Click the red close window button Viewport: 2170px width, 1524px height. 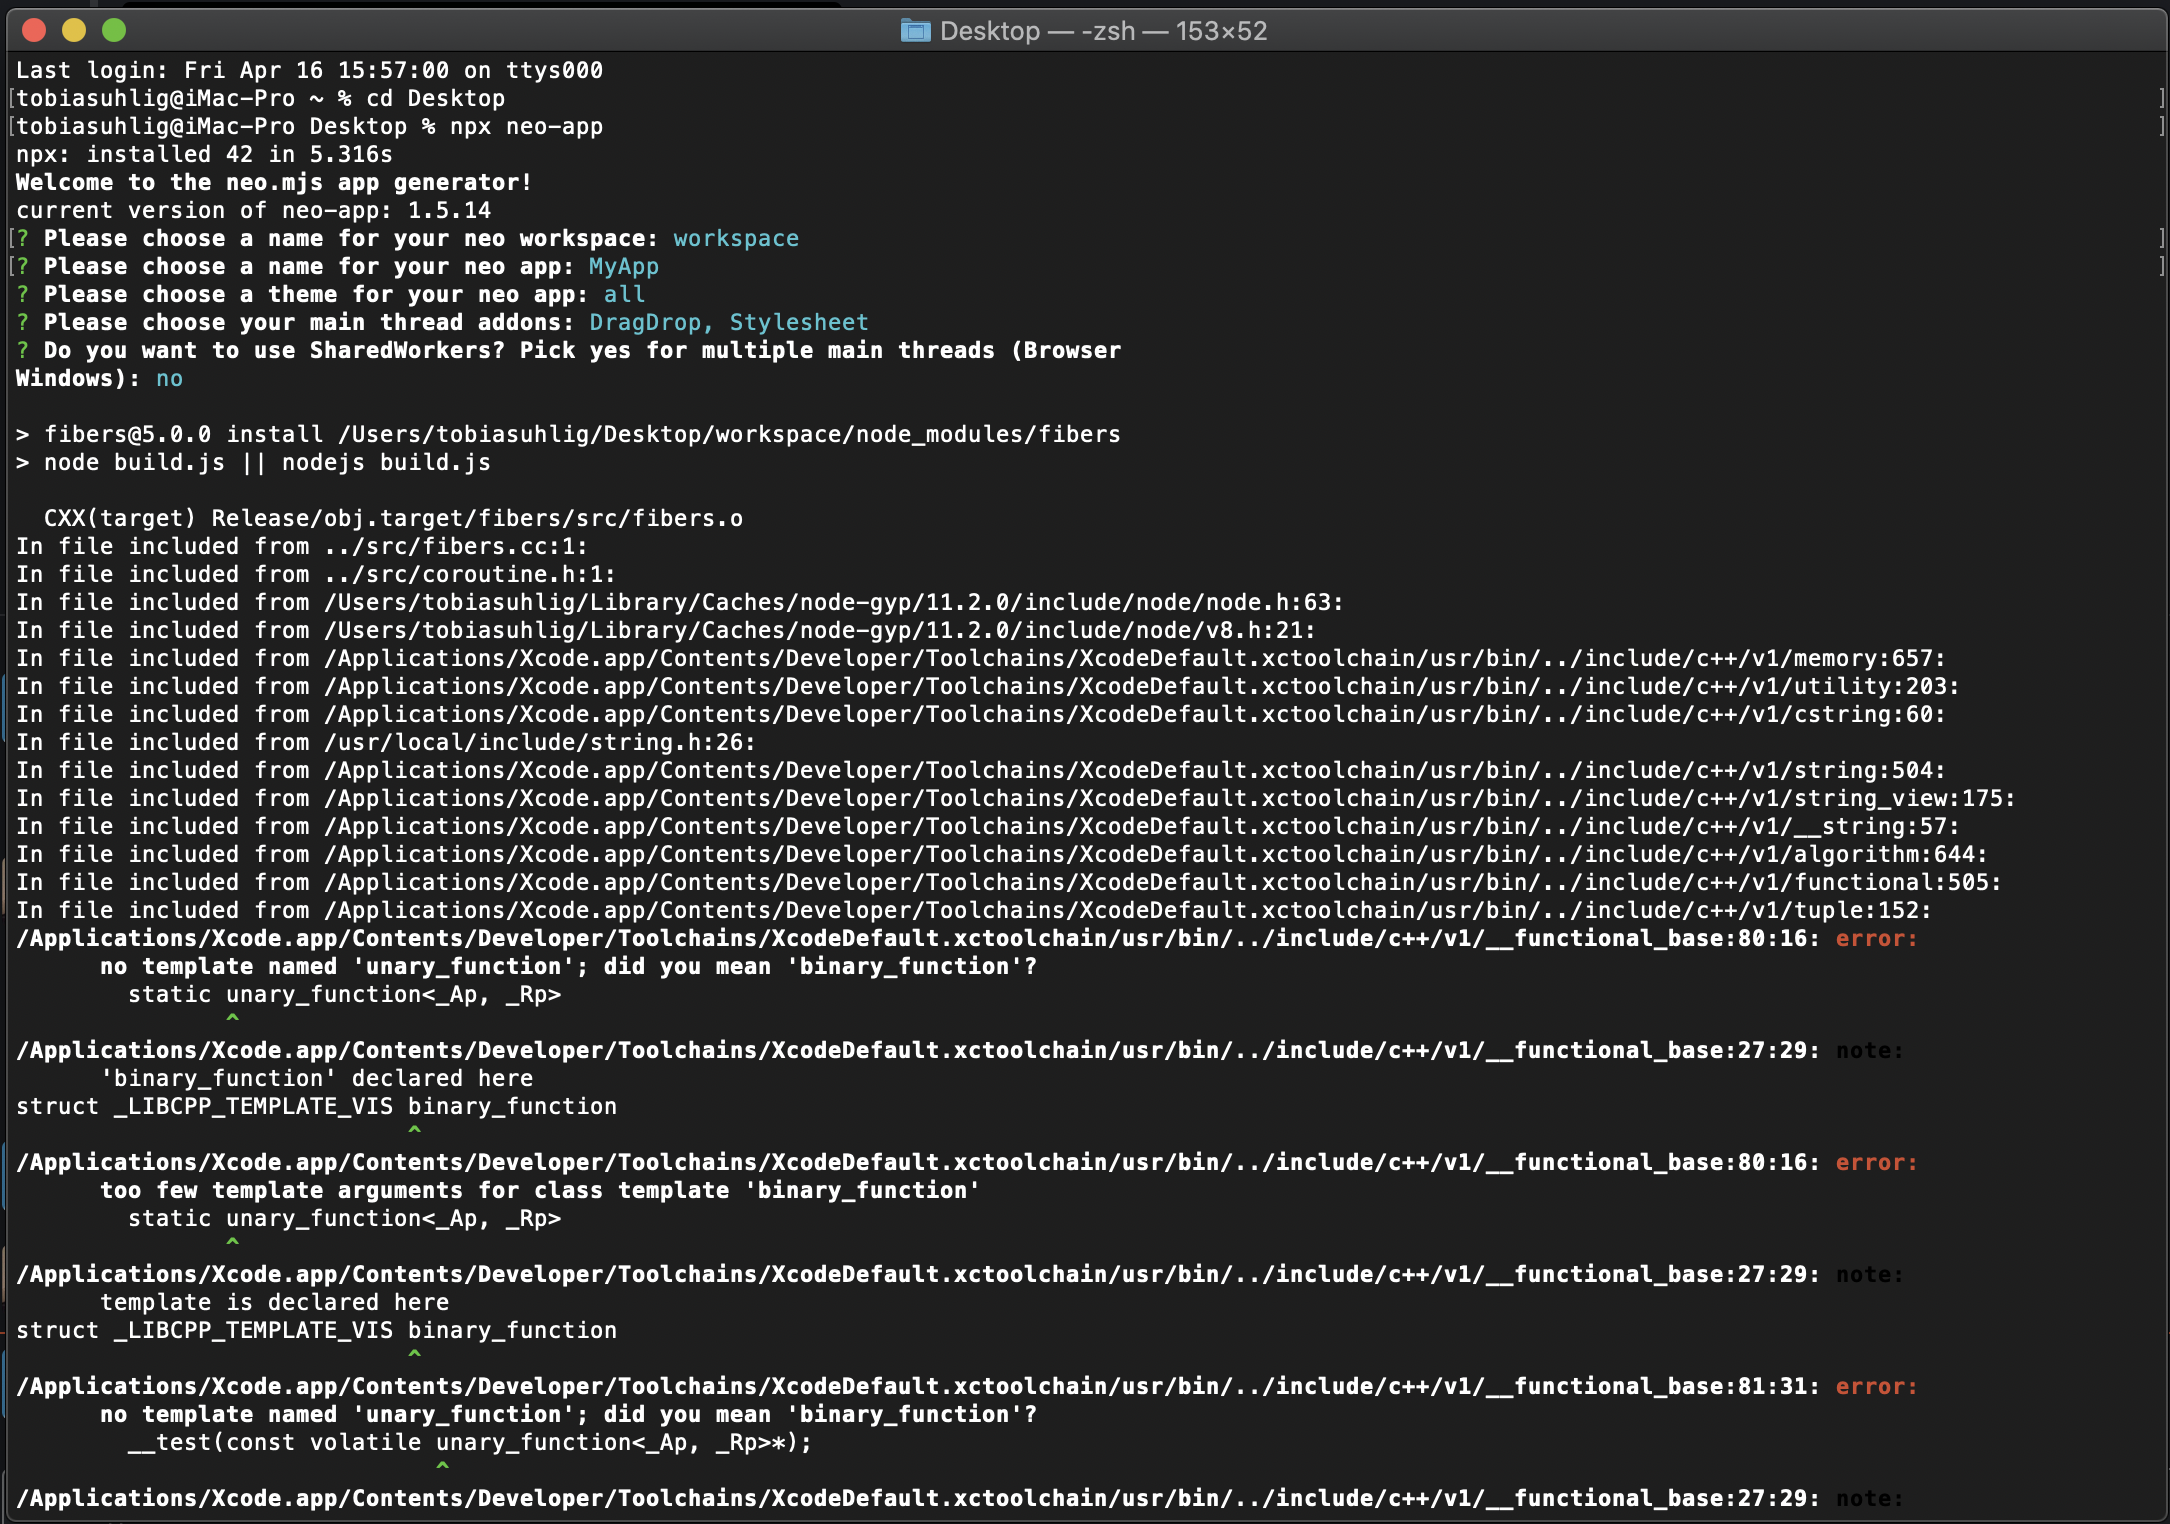[x=34, y=31]
